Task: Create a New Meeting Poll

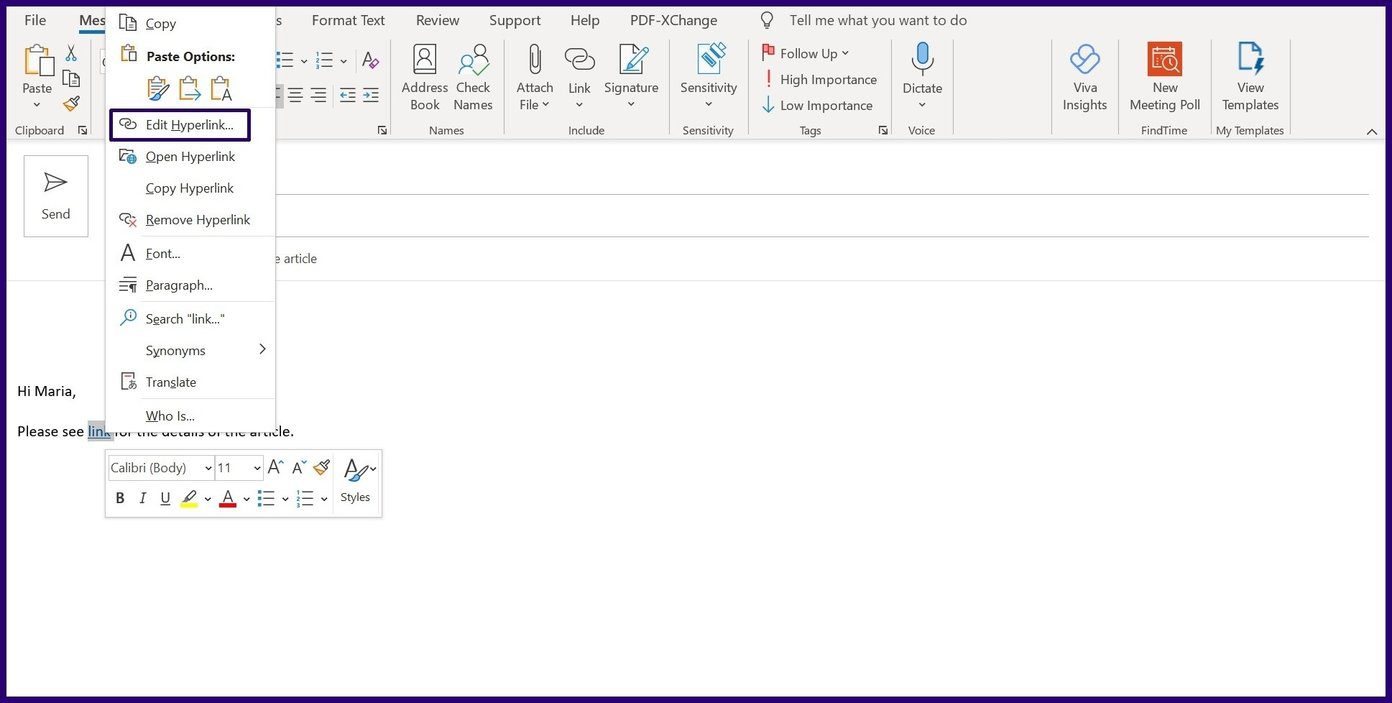Action: pyautogui.click(x=1165, y=78)
